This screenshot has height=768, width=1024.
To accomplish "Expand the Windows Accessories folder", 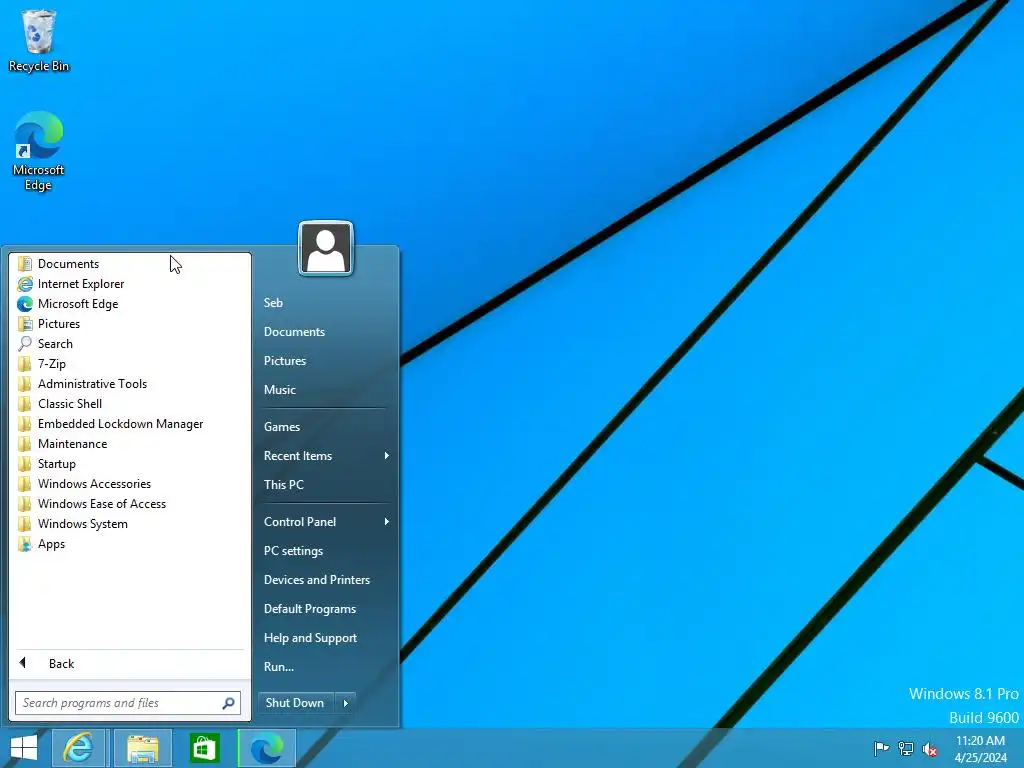I will point(129,484).
